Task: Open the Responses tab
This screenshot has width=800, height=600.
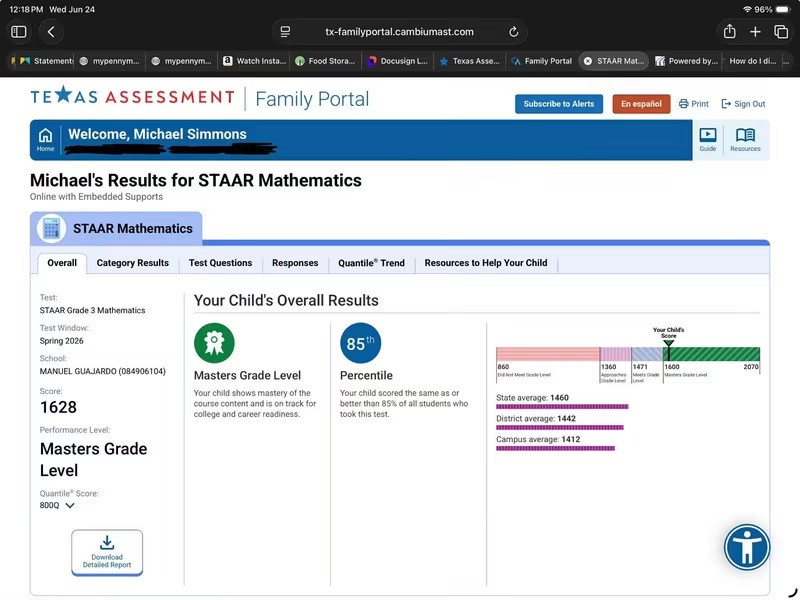Action: point(295,263)
